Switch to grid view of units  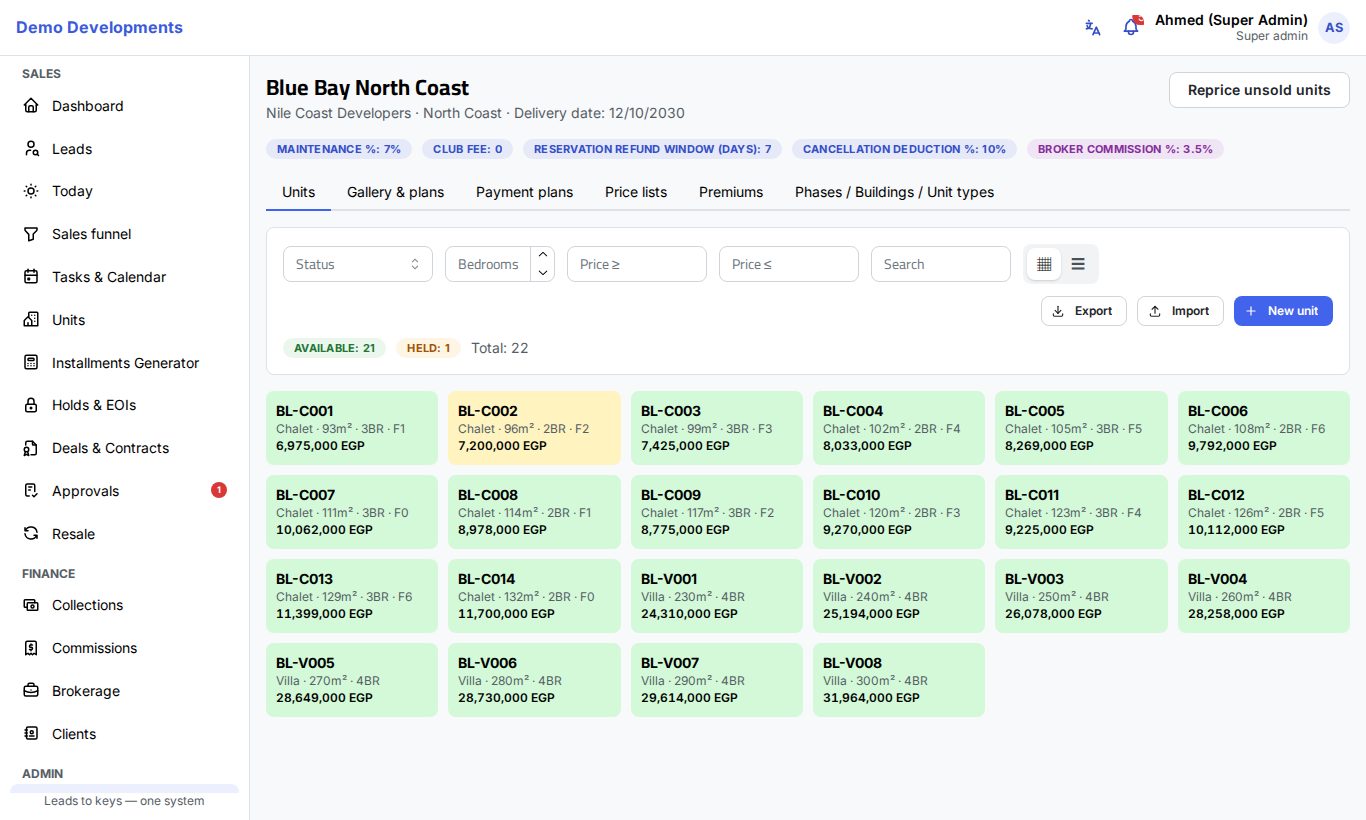coord(1045,264)
